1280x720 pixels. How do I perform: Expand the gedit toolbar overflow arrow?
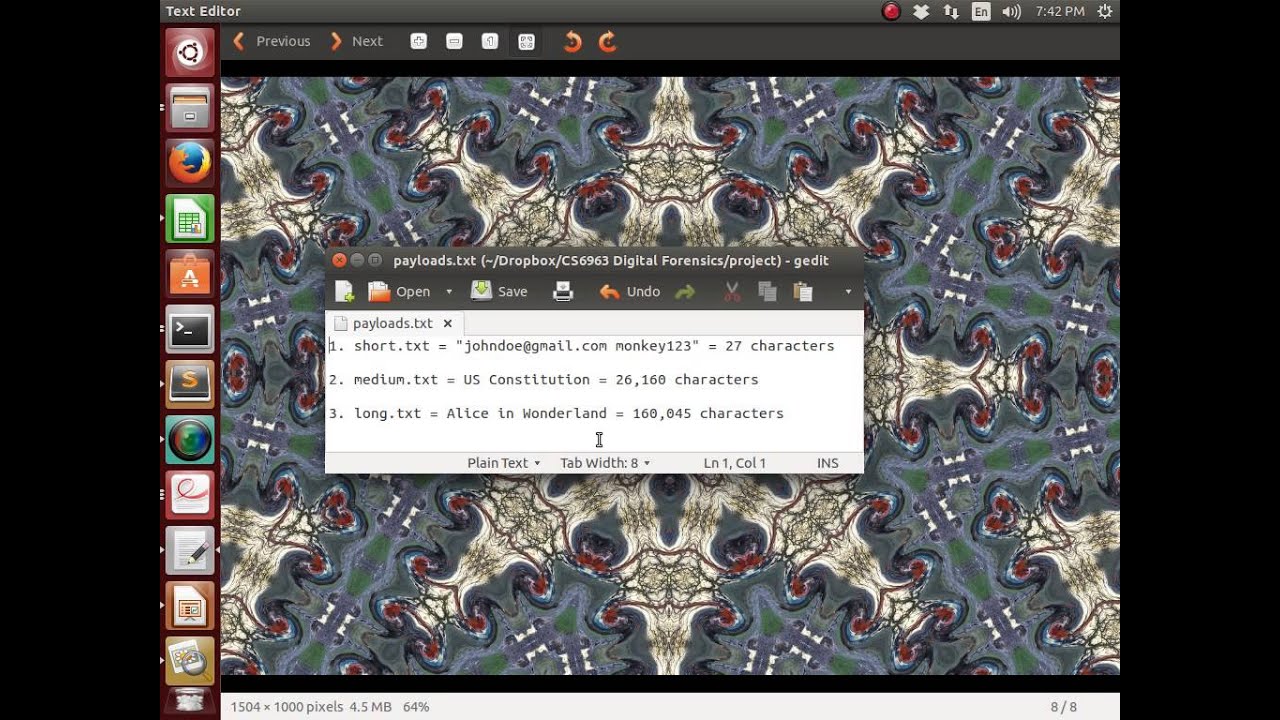pyautogui.click(x=848, y=292)
